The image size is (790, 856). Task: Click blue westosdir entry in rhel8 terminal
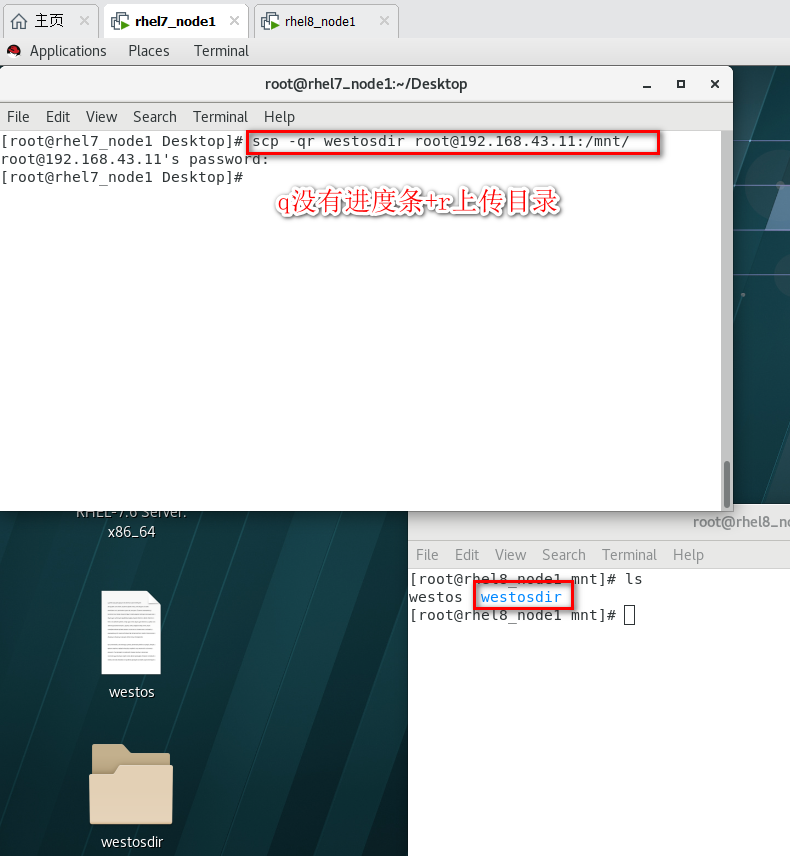tap(521, 597)
